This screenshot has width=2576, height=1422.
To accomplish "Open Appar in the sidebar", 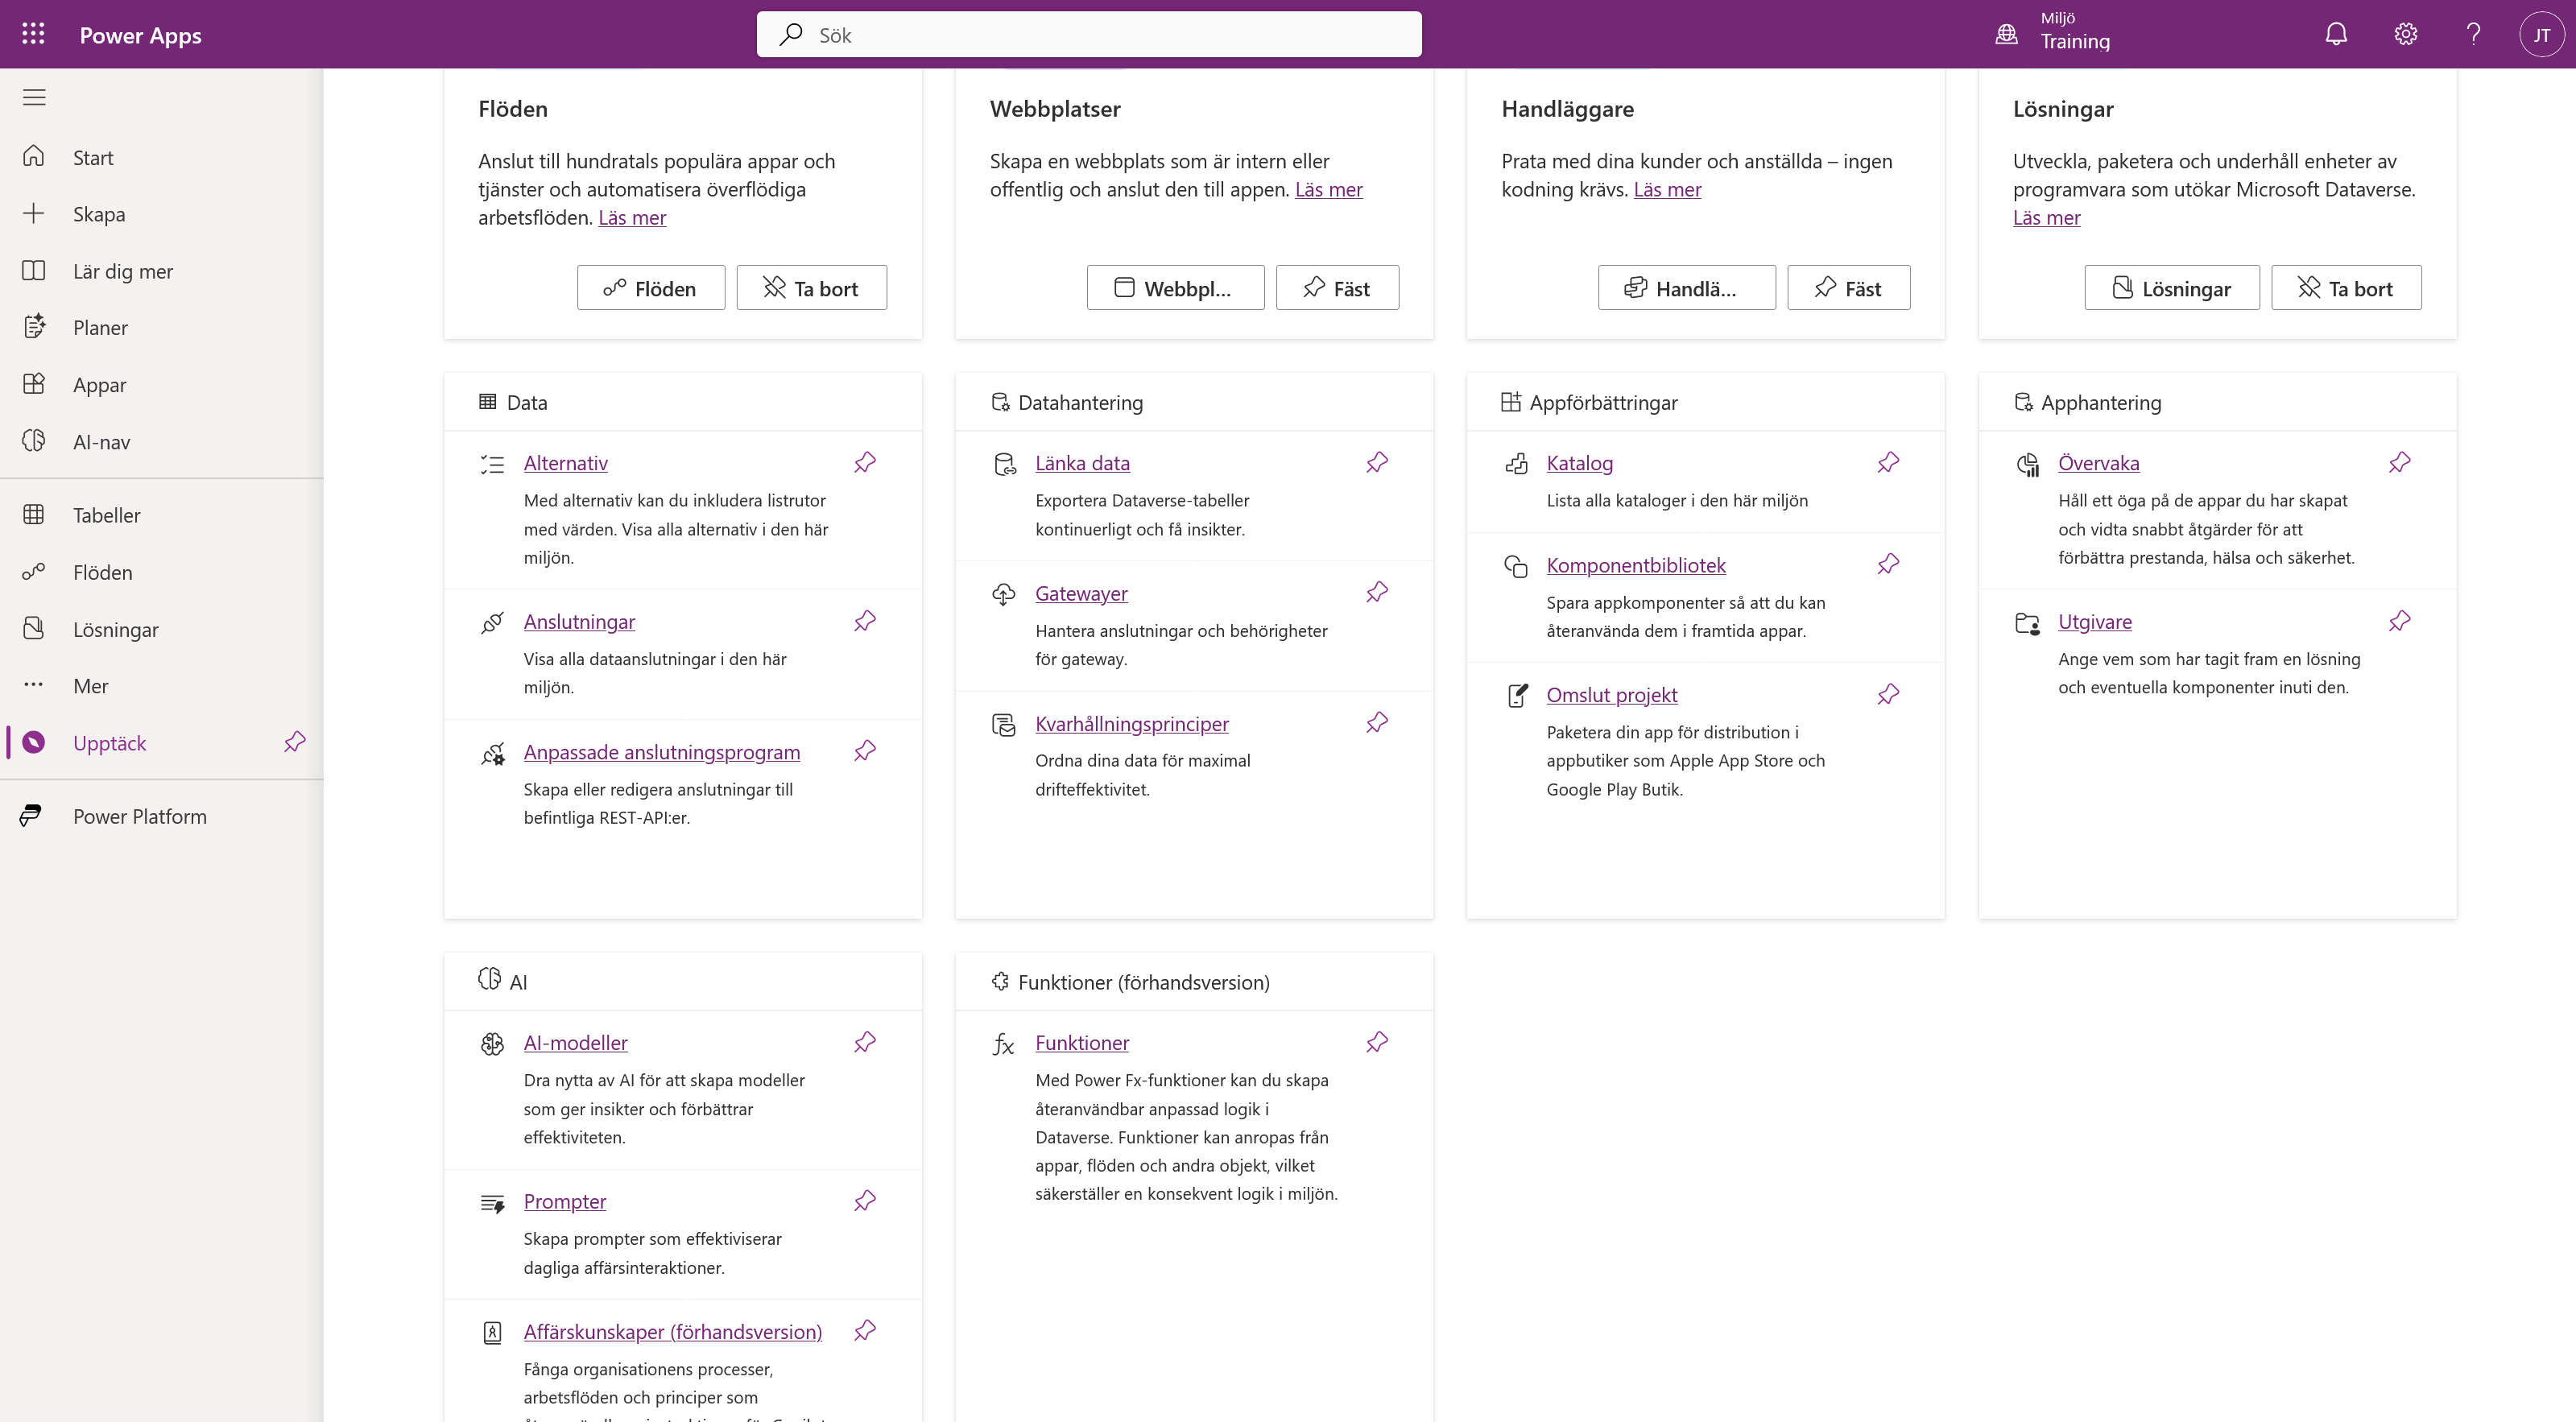I will click(162, 385).
